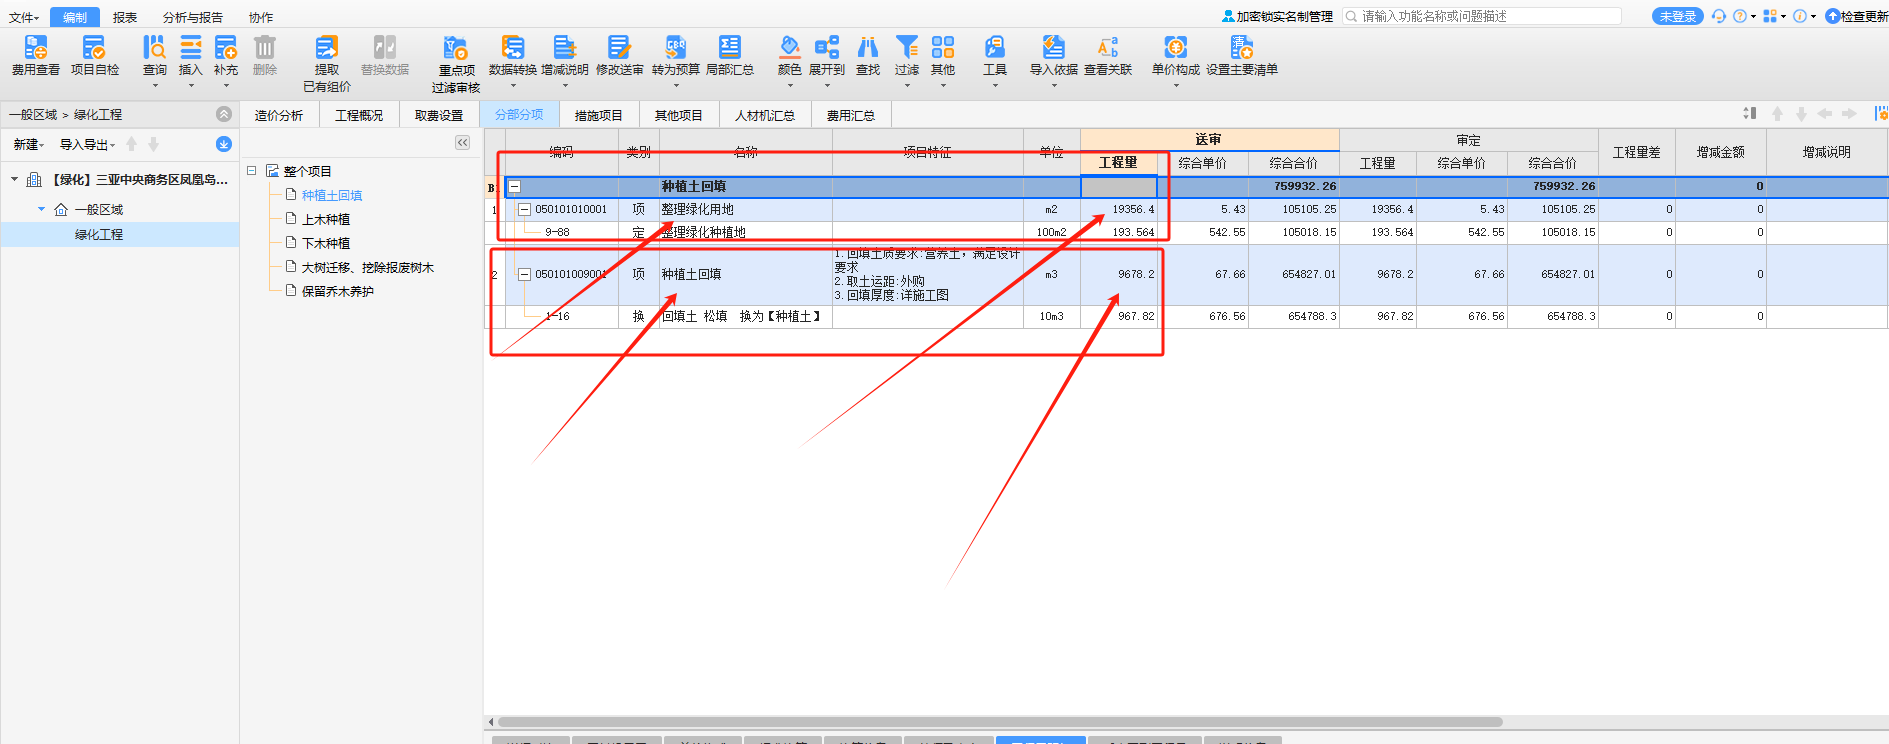Viewport: 1889px width, 744px height.
Task: Collapse row 050101010001 with its minus box
Action: click(524, 209)
